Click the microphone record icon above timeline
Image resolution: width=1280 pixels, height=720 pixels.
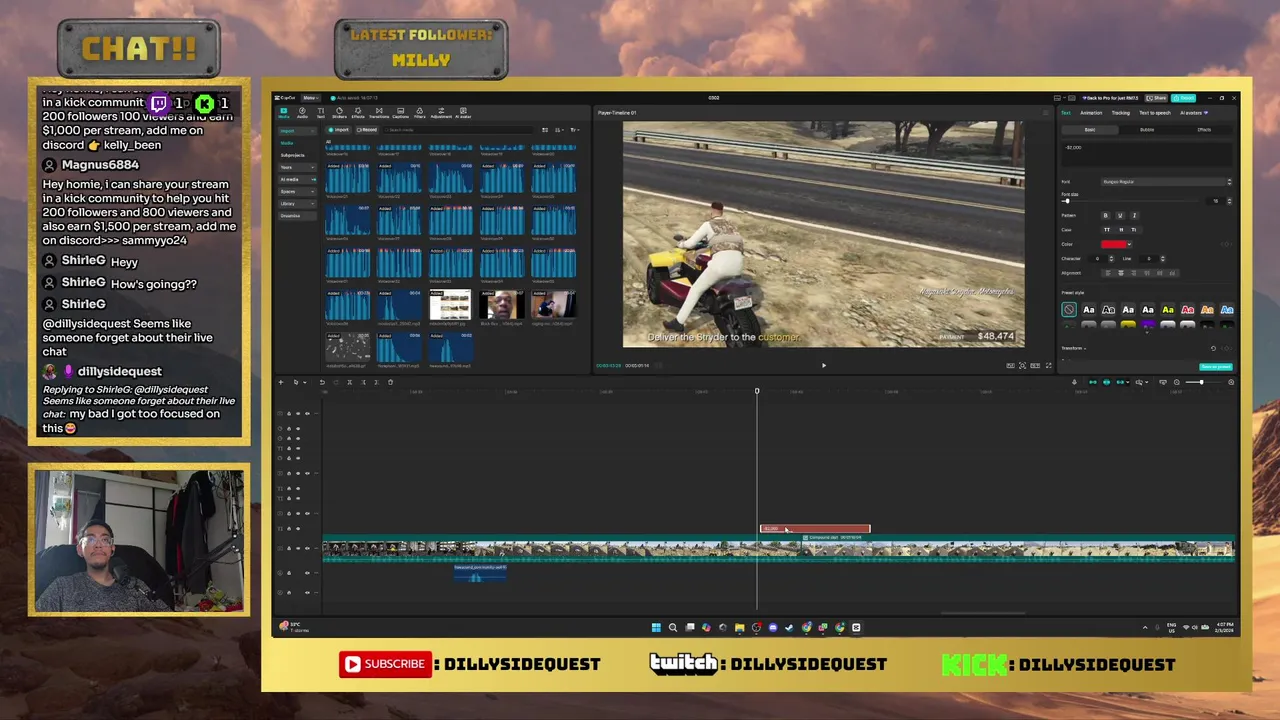tap(1074, 382)
